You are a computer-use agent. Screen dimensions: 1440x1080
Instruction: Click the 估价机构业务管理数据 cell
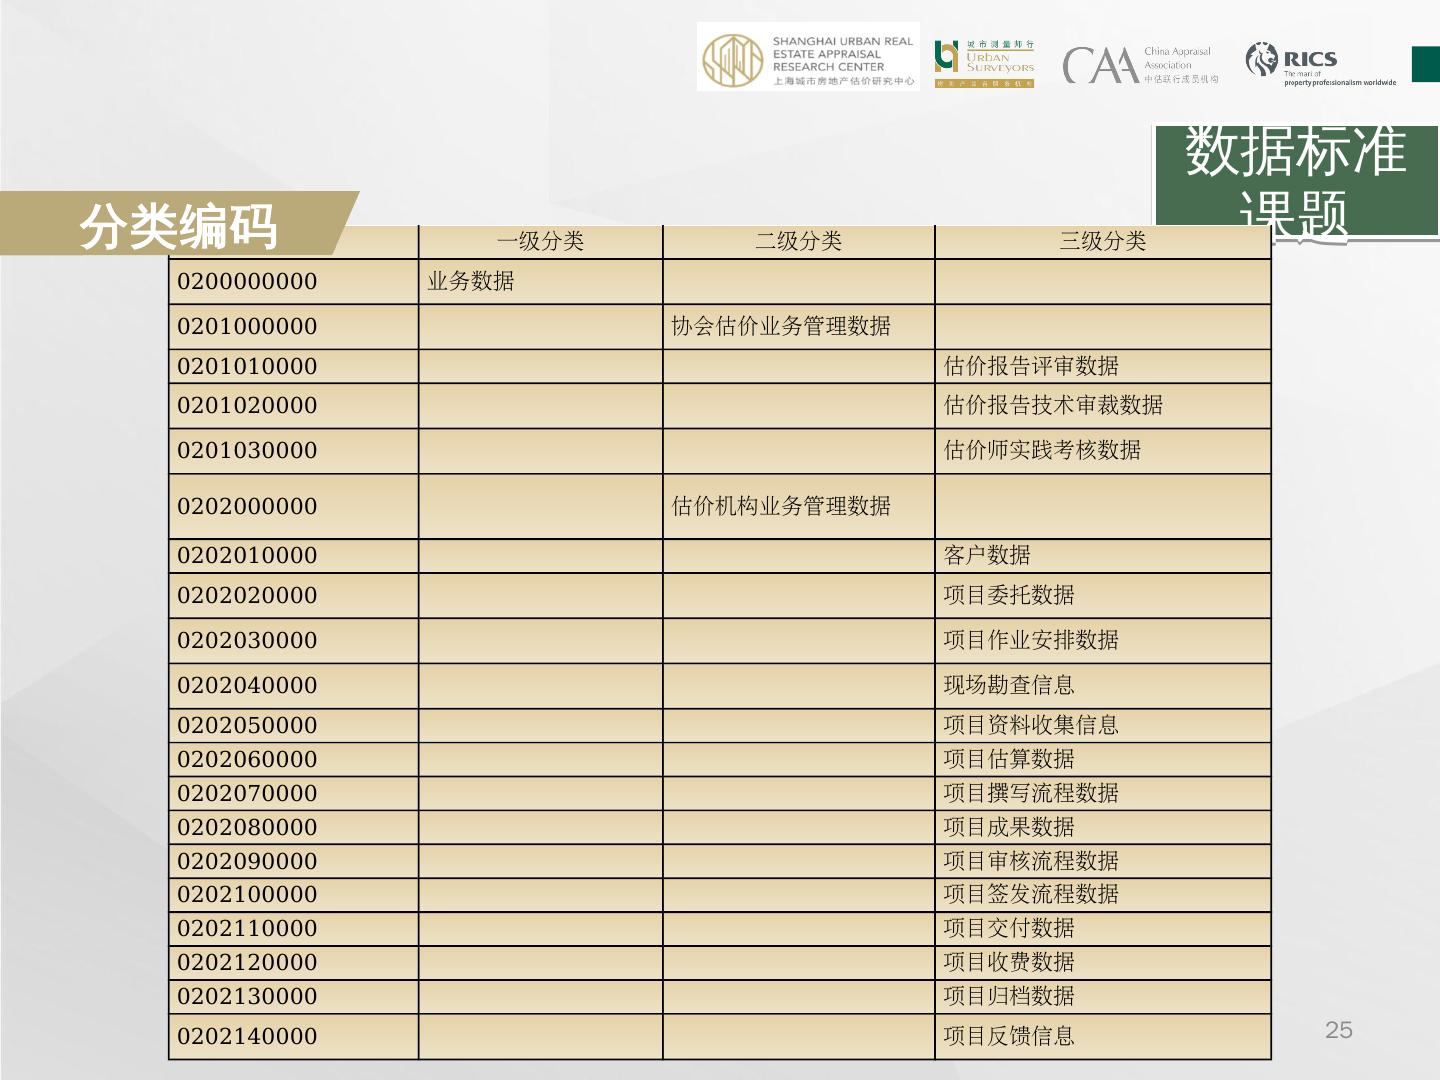click(x=781, y=506)
